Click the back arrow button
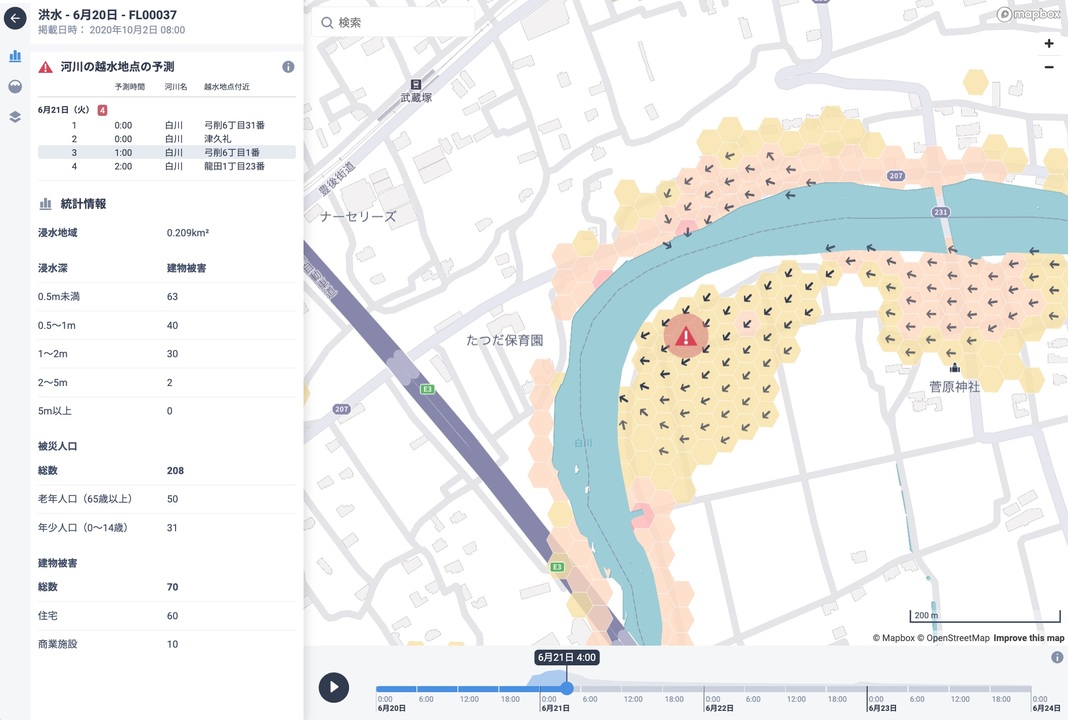The height and width of the screenshot is (720, 1068). tap(15, 18)
